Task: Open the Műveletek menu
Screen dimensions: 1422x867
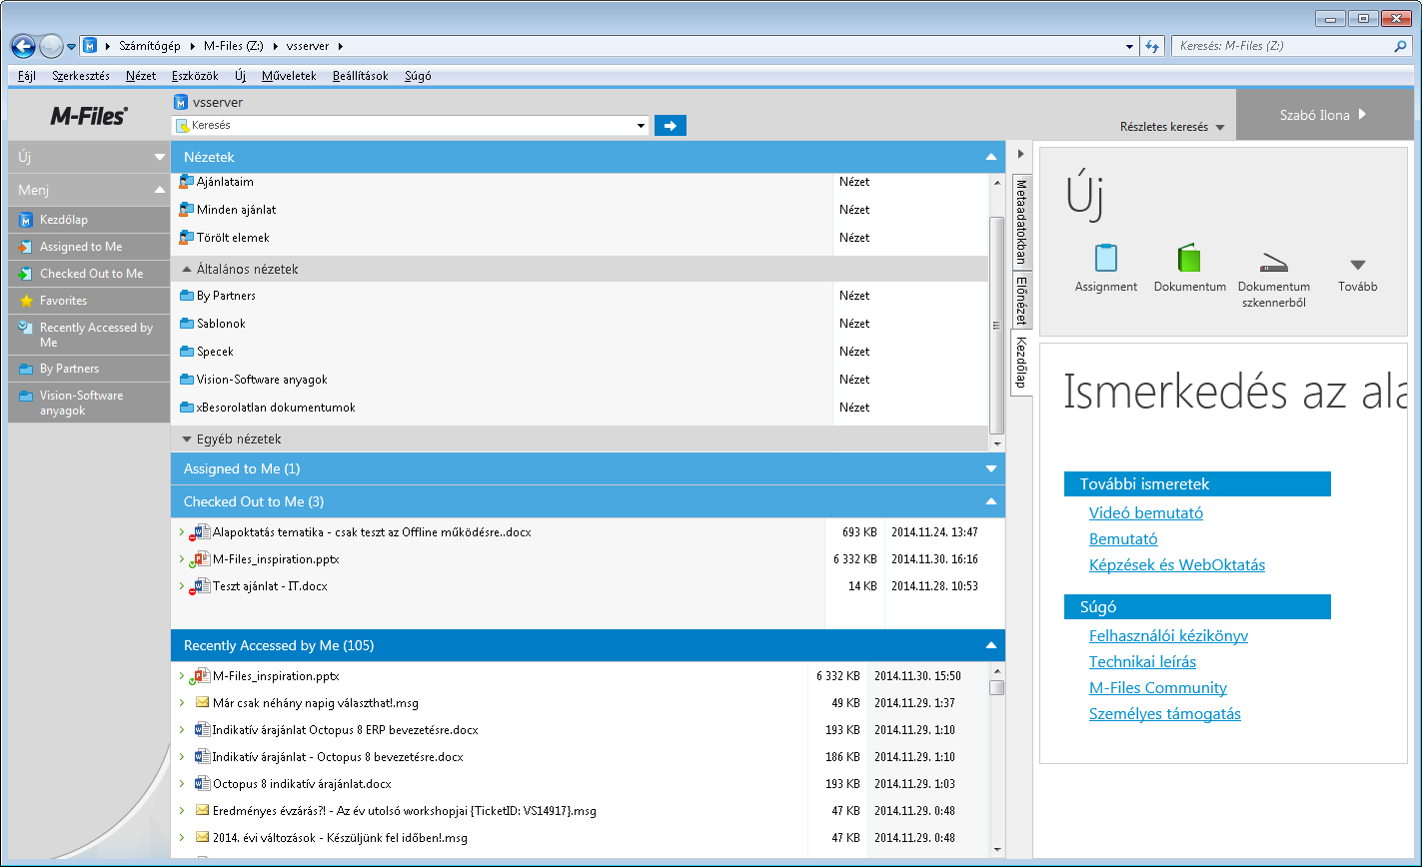Action: [x=289, y=76]
